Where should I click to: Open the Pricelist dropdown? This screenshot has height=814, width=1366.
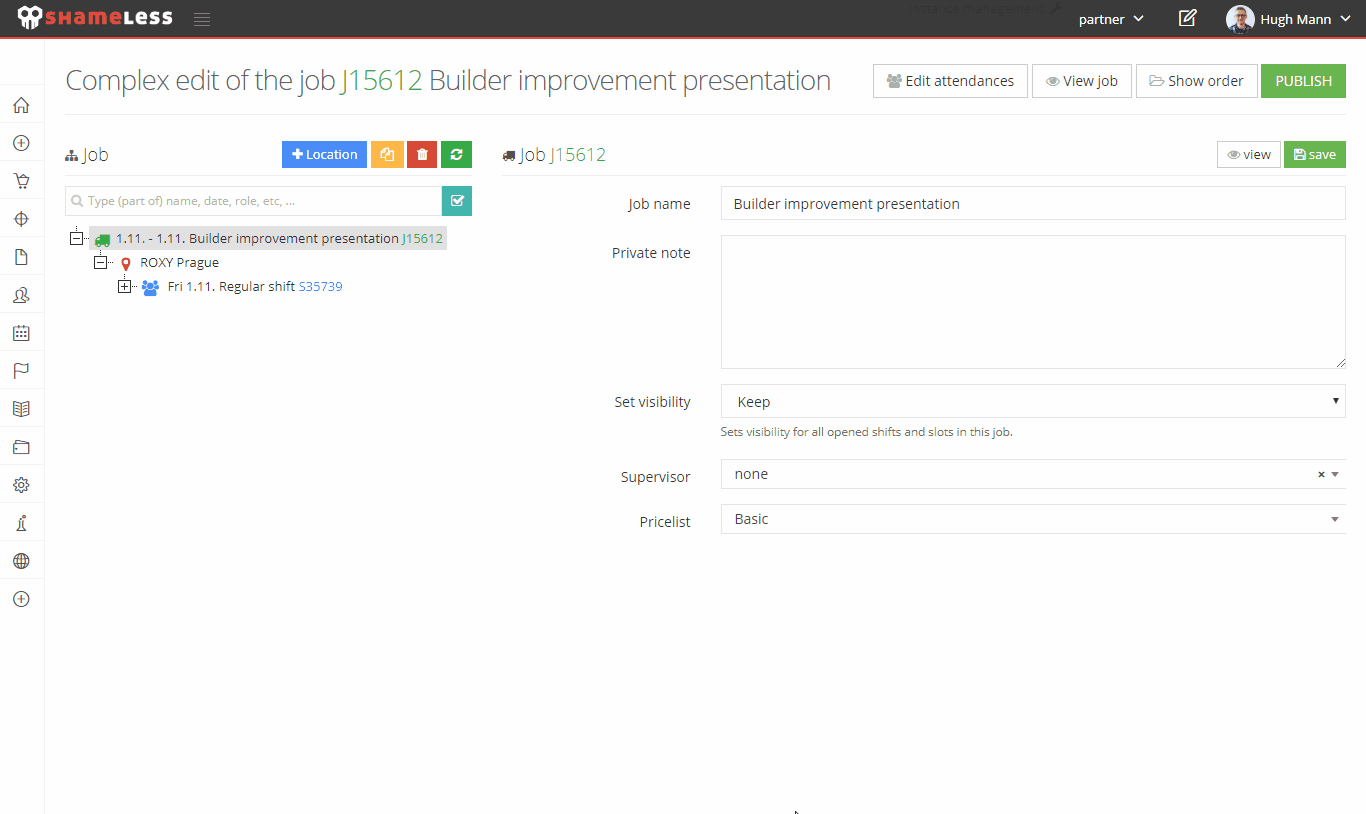1033,519
